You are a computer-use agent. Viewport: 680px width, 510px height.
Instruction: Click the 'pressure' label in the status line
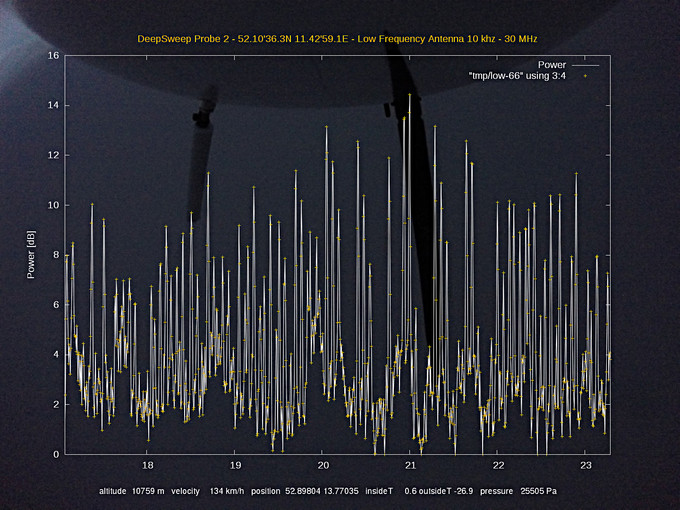(497, 492)
